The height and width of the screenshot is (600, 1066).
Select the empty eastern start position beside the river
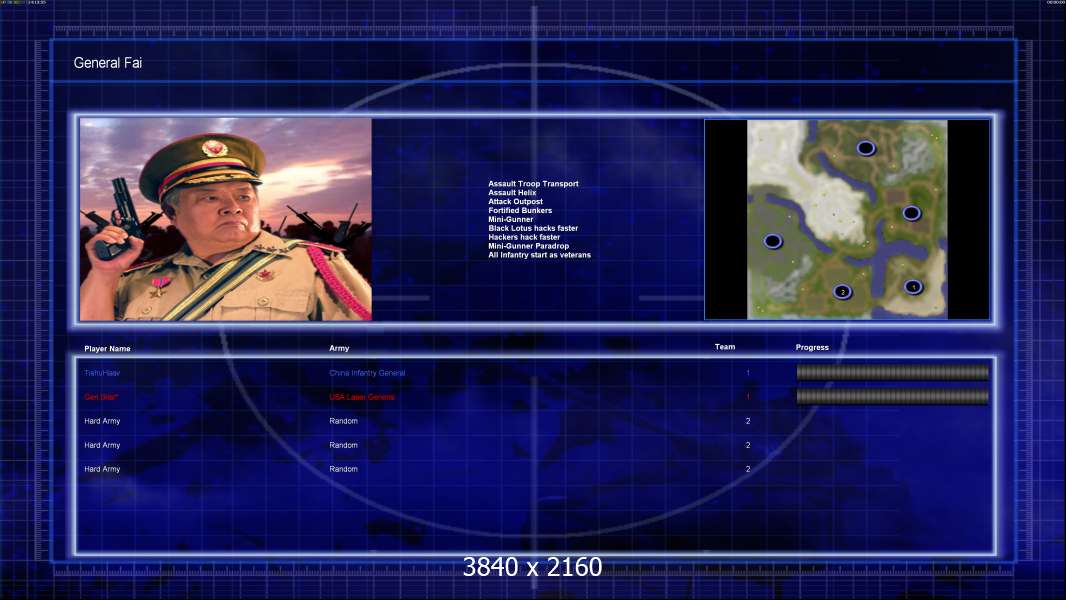coord(912,213)
